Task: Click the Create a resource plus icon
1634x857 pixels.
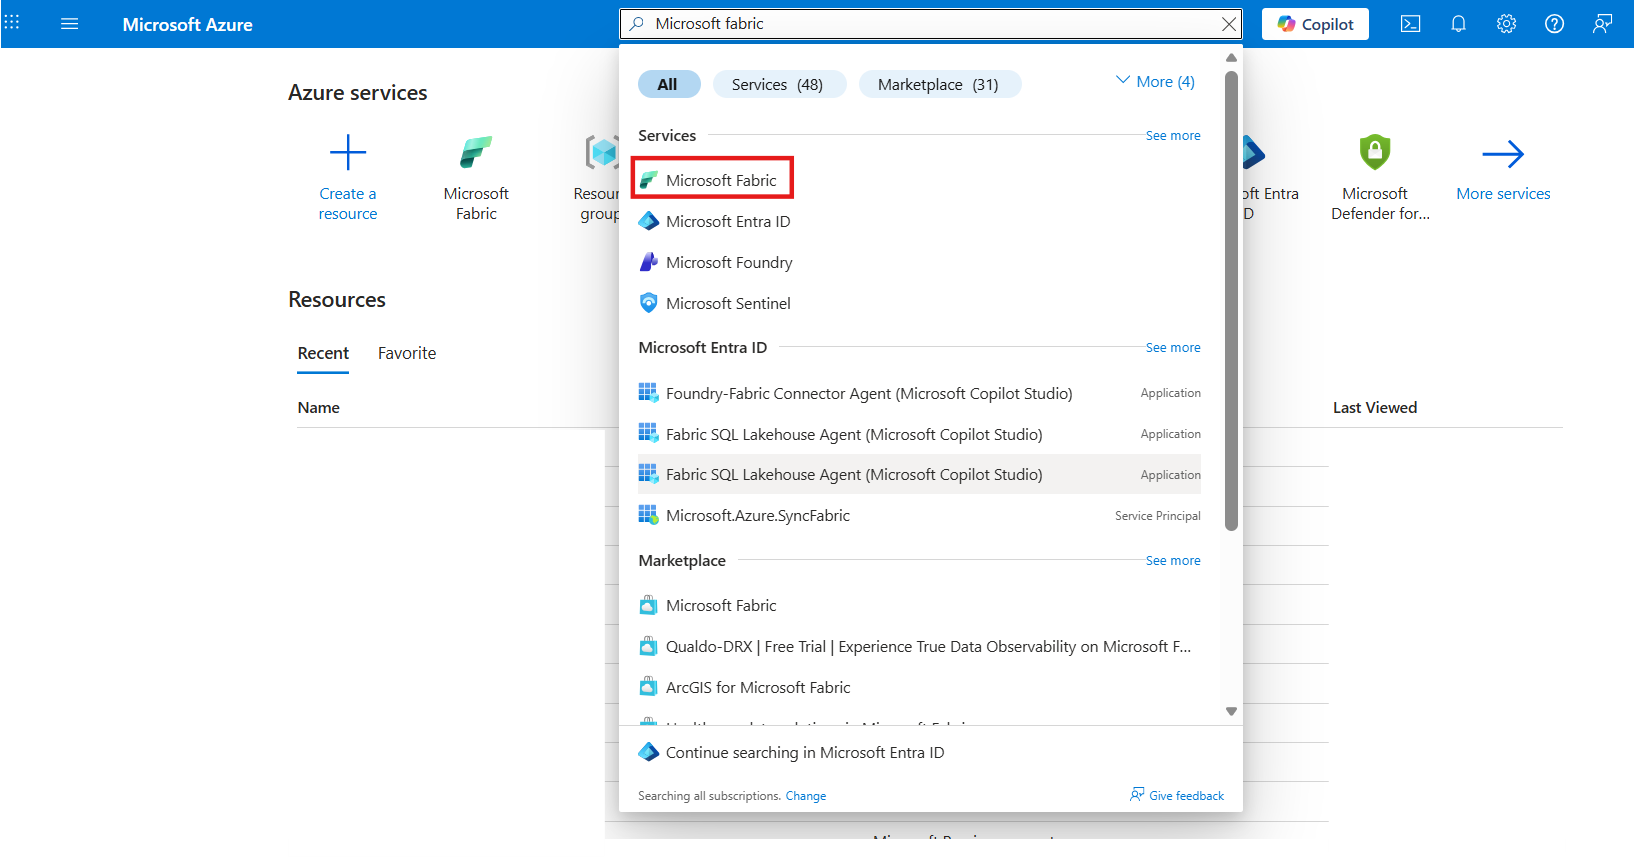Action: click(348, 153)
